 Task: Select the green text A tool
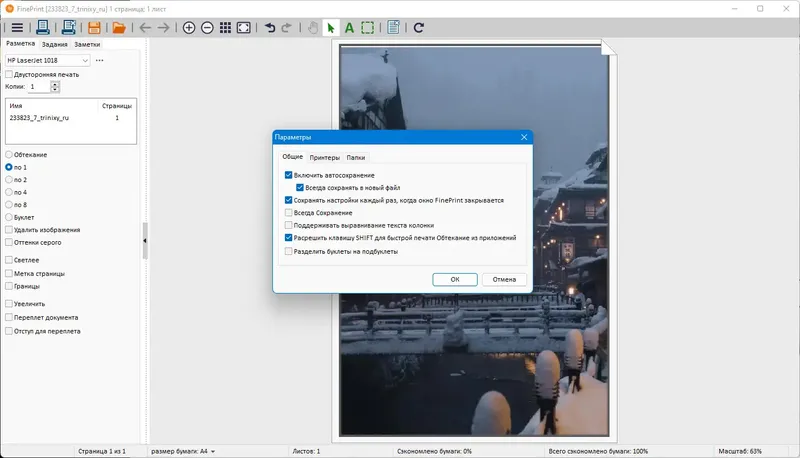[349, 28]
